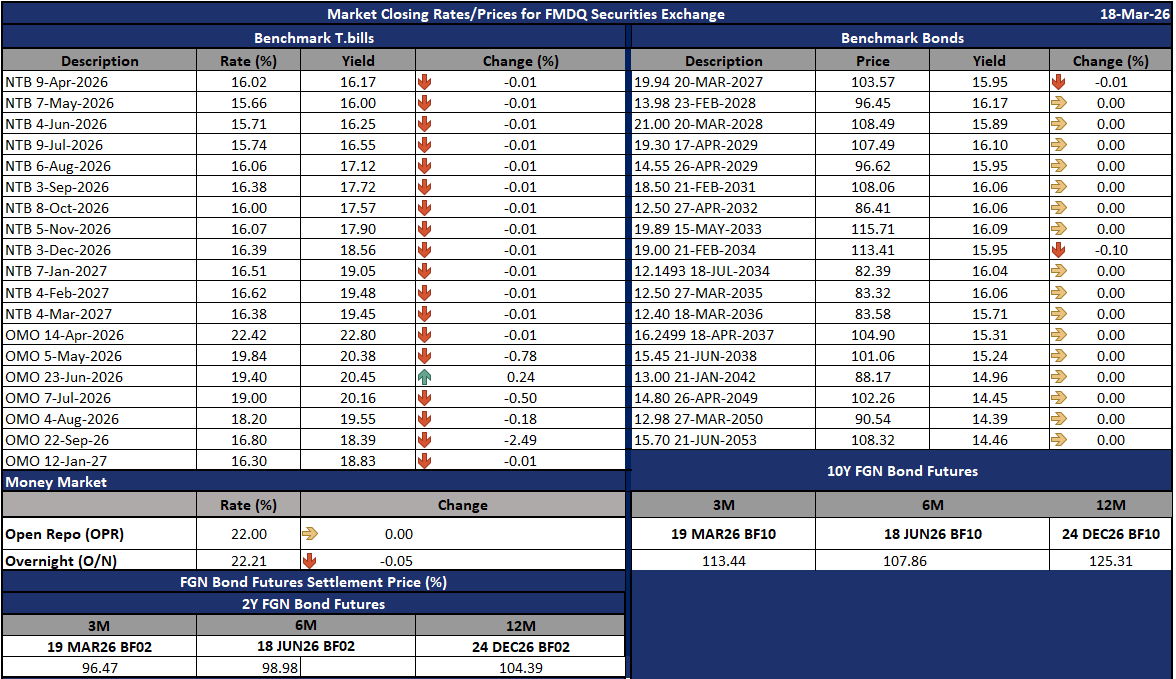Image resolution: width=1176 pixels, height=679 pixels.
Task: Click the red down arrow for OMO 22-Sep-26
Action: [x=424, y=440]
